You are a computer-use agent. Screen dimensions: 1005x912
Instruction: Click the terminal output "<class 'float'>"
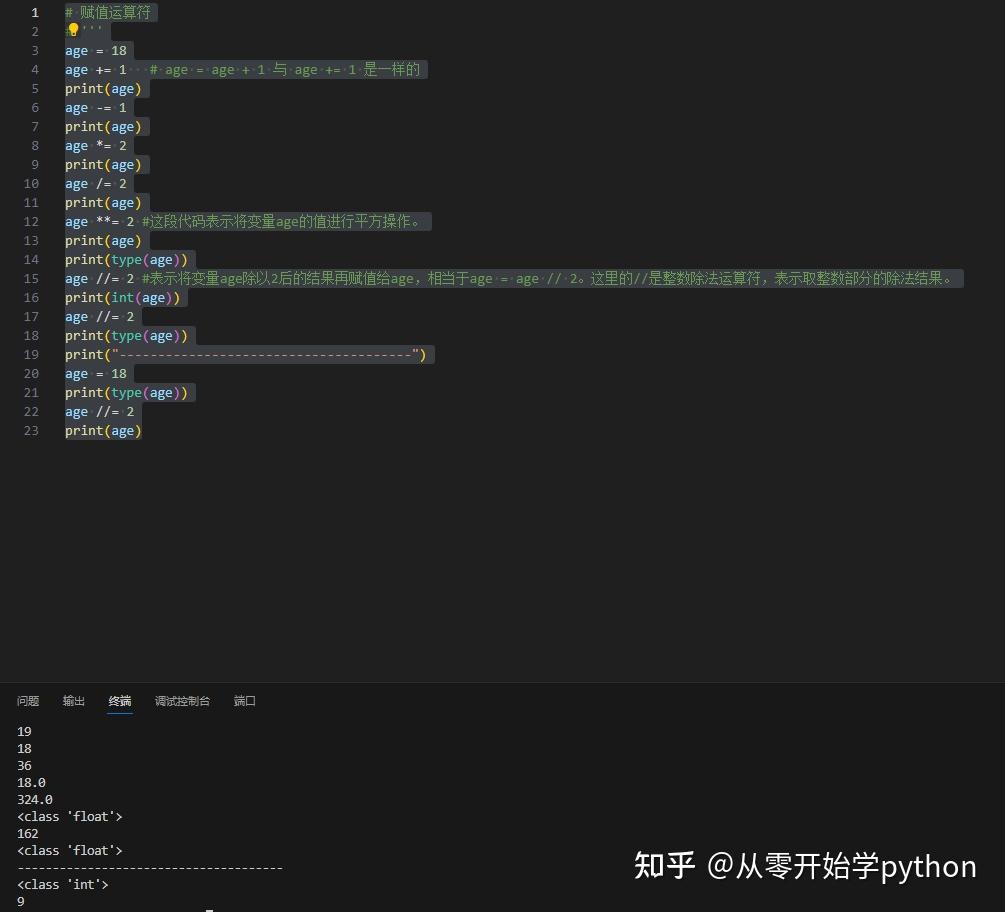pos(69,816)
